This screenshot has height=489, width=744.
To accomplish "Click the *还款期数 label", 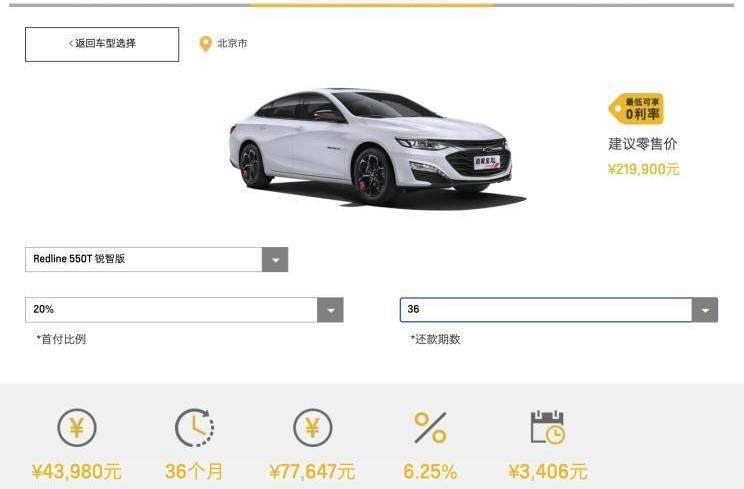I will 435,339.
